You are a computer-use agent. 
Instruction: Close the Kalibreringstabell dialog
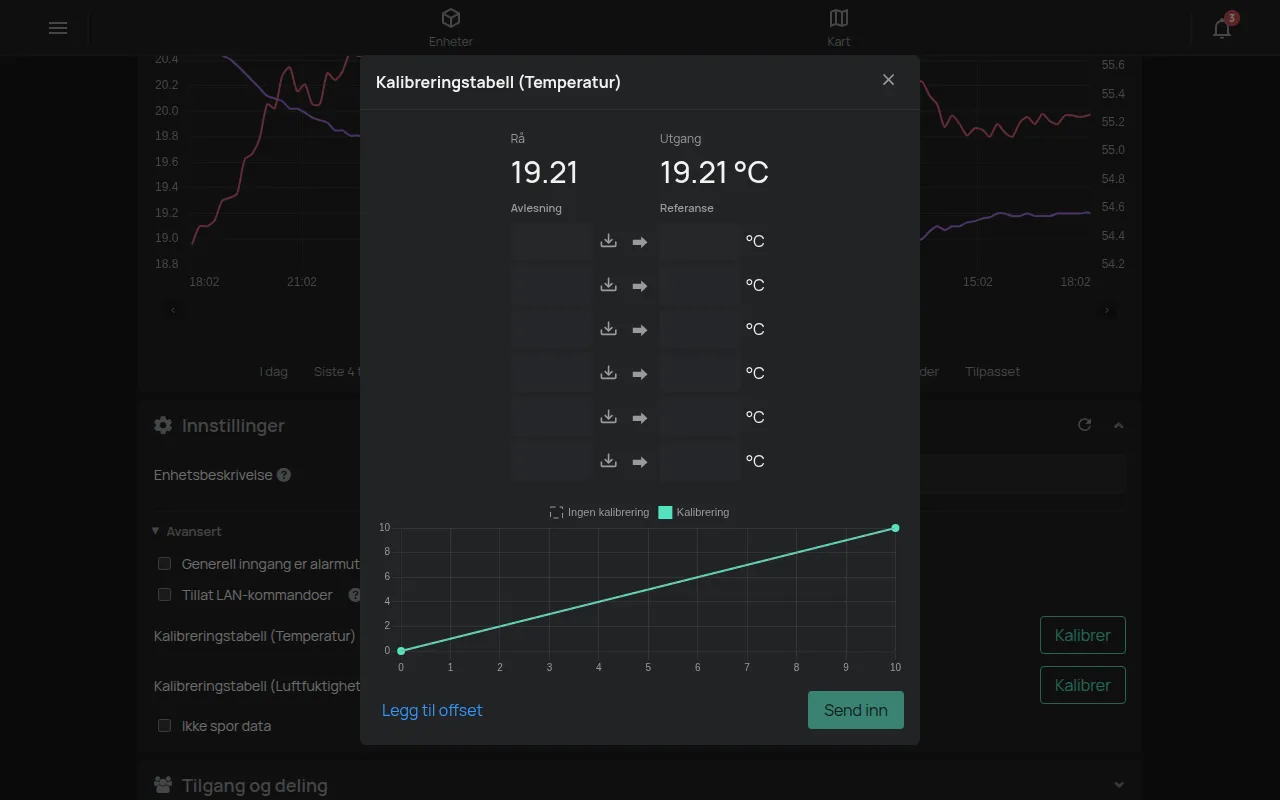tap(888, 80)
